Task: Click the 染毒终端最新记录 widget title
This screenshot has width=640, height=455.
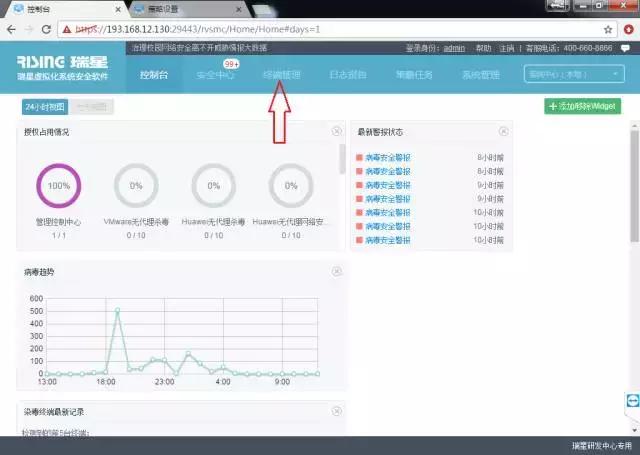Action: [54, 412]
